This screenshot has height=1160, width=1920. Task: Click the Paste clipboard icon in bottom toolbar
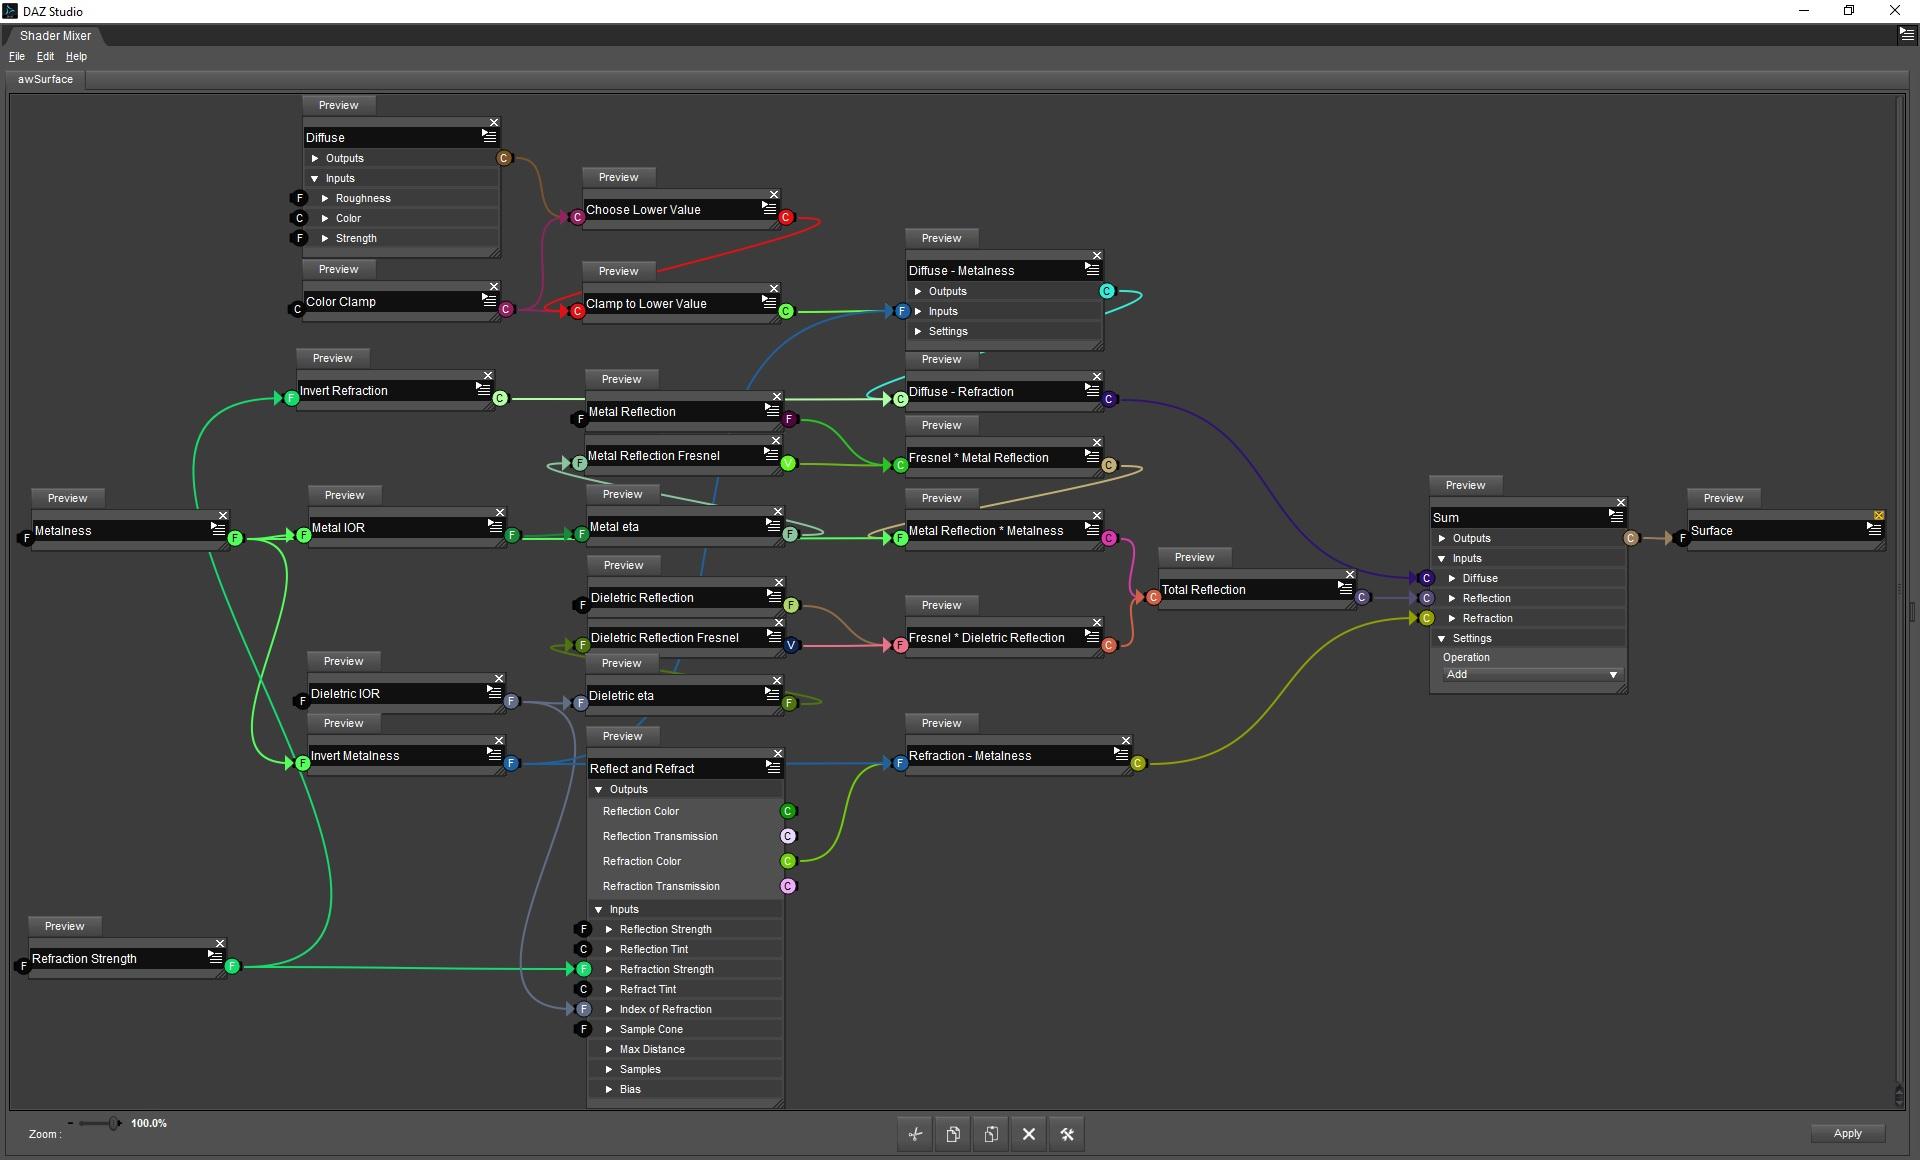click(991, 1134)
